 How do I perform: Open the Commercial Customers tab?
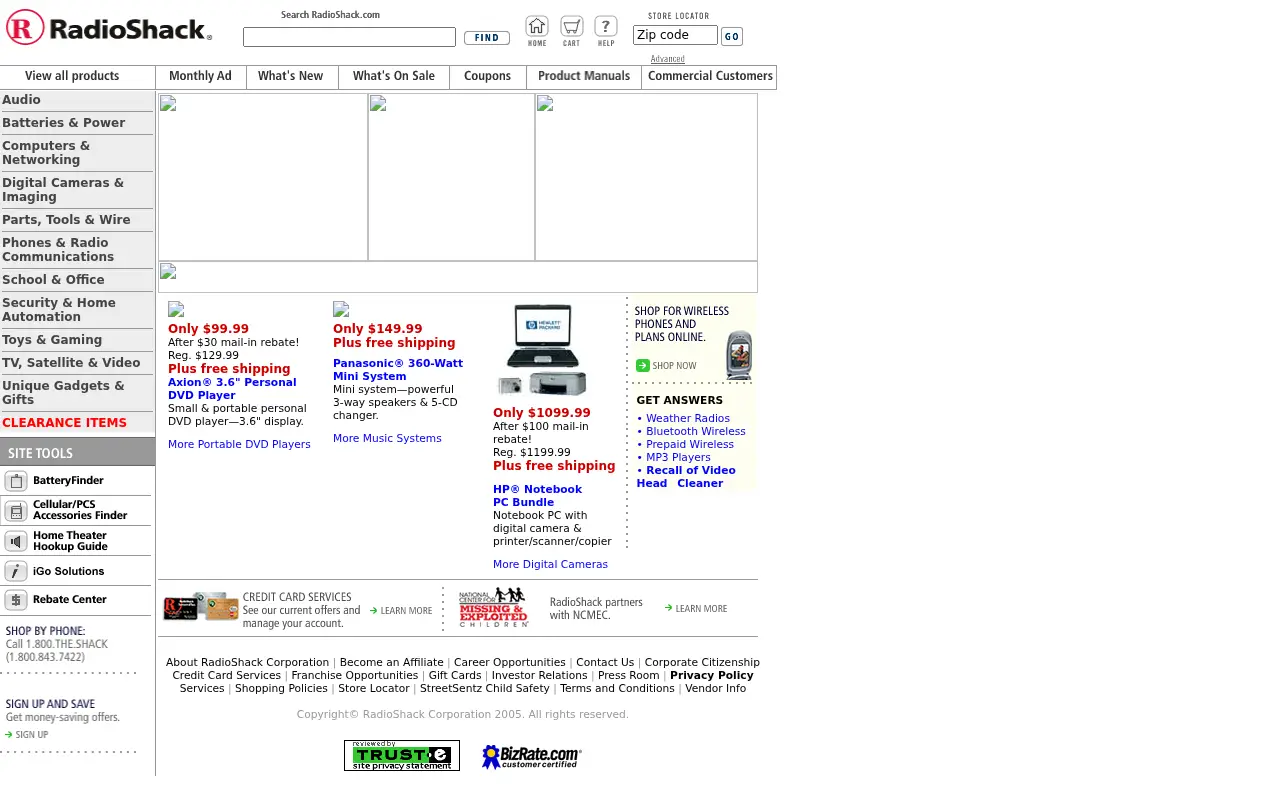pyautogui.click(x=710, y=77)
